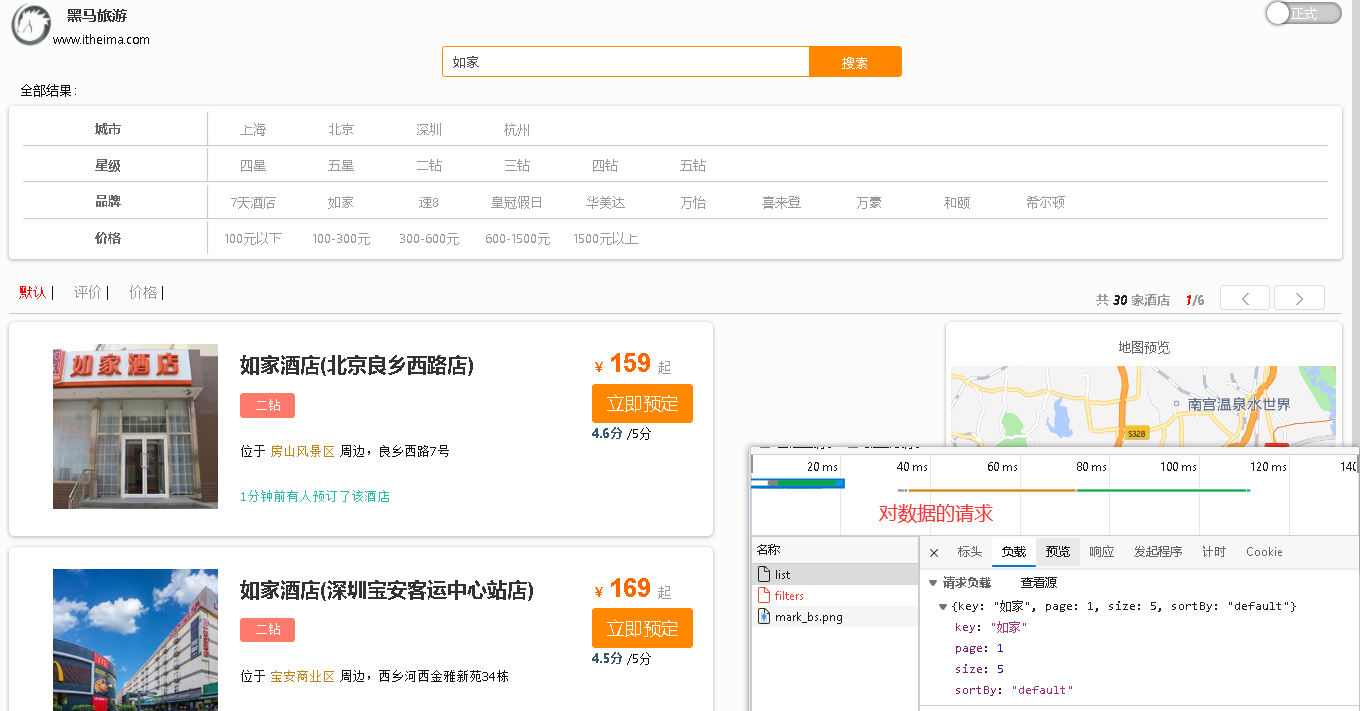Toggle the 正式 switch
The image size is (1360, 711).
click(1303, 13)
